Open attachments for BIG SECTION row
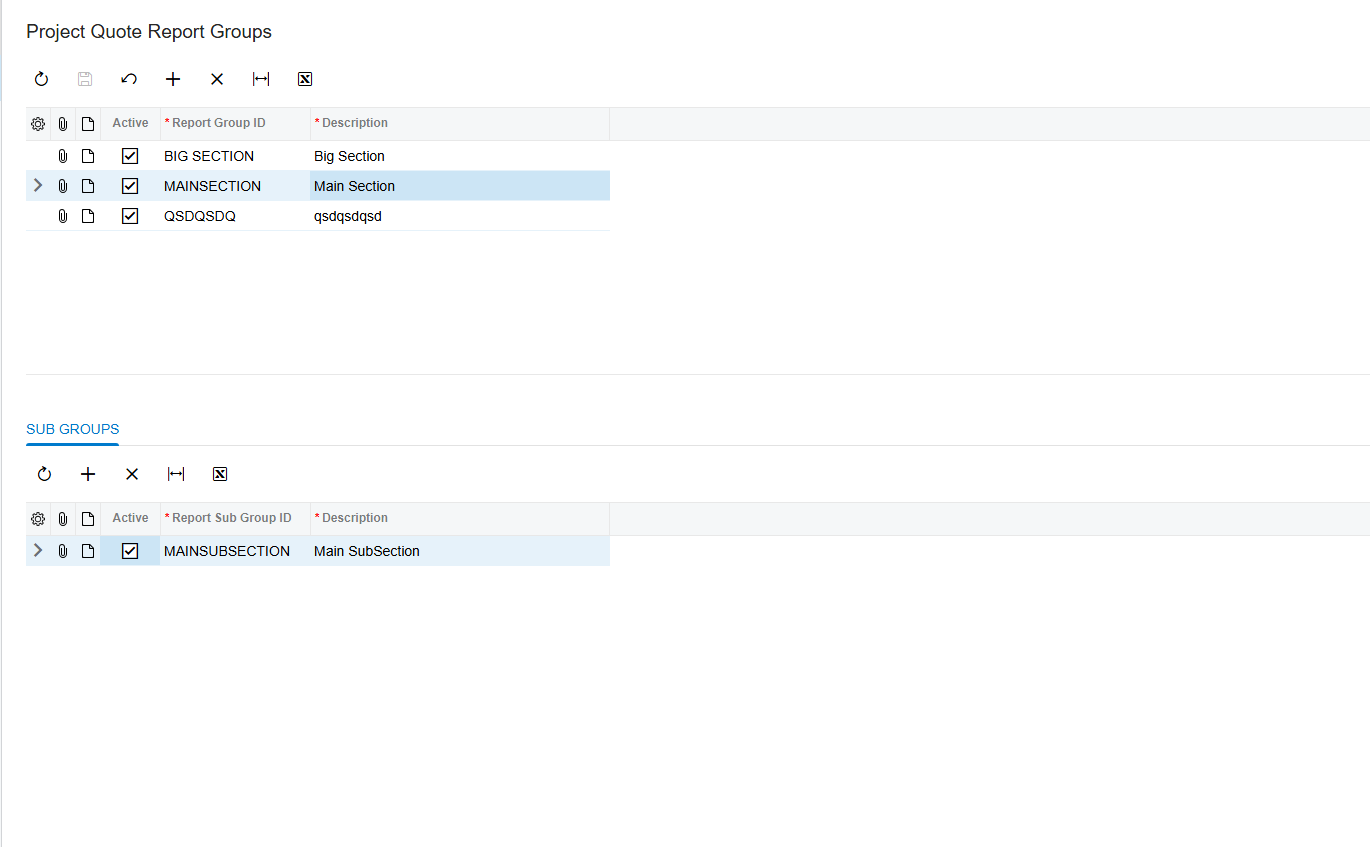Image resolution: width=1370 pixels, height=847 pixels. tap(63, 156)
